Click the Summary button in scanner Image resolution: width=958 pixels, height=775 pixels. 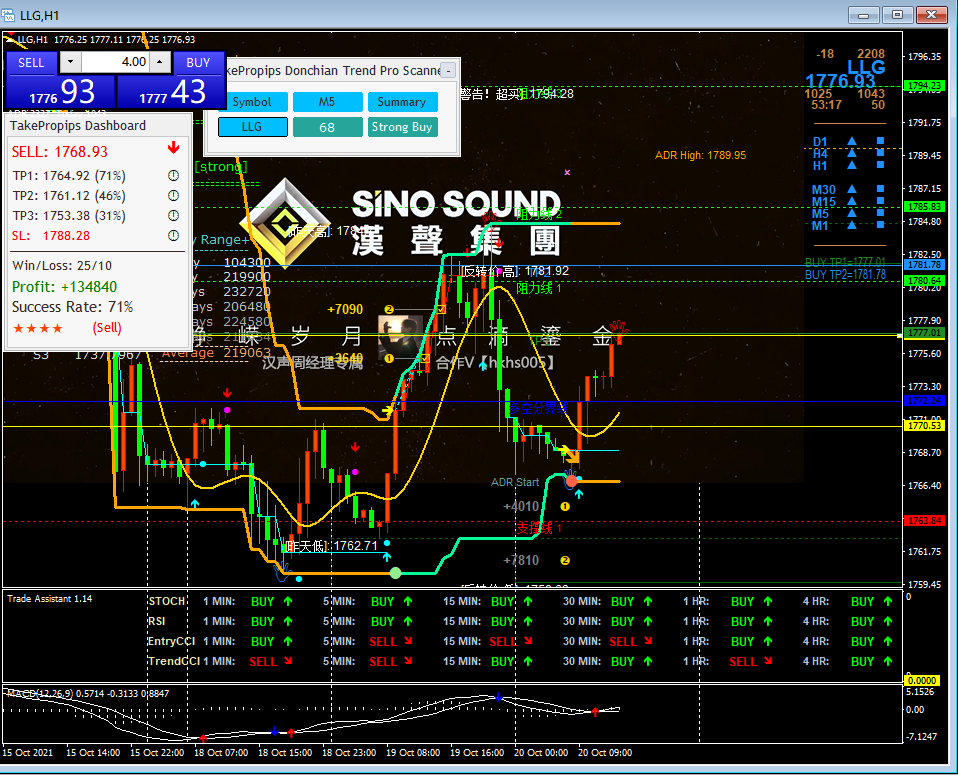401,102
